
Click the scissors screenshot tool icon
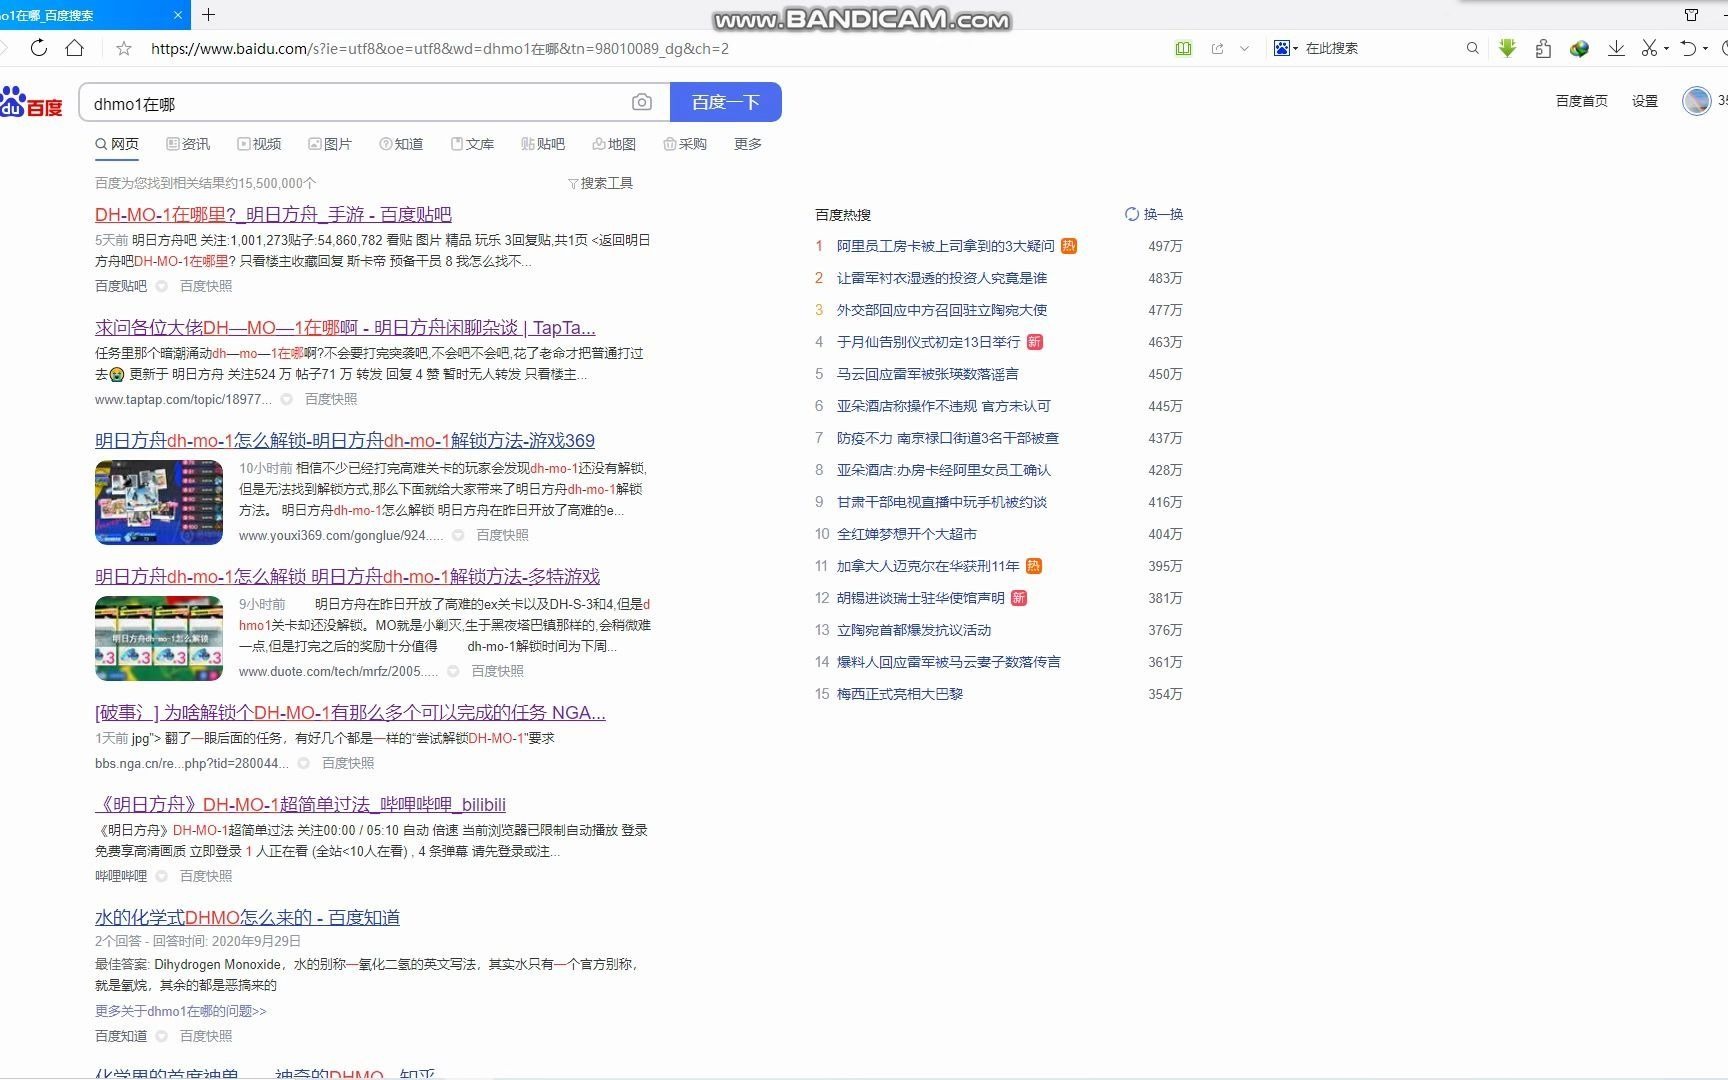pyautogui.click(x=1649, y=48)
